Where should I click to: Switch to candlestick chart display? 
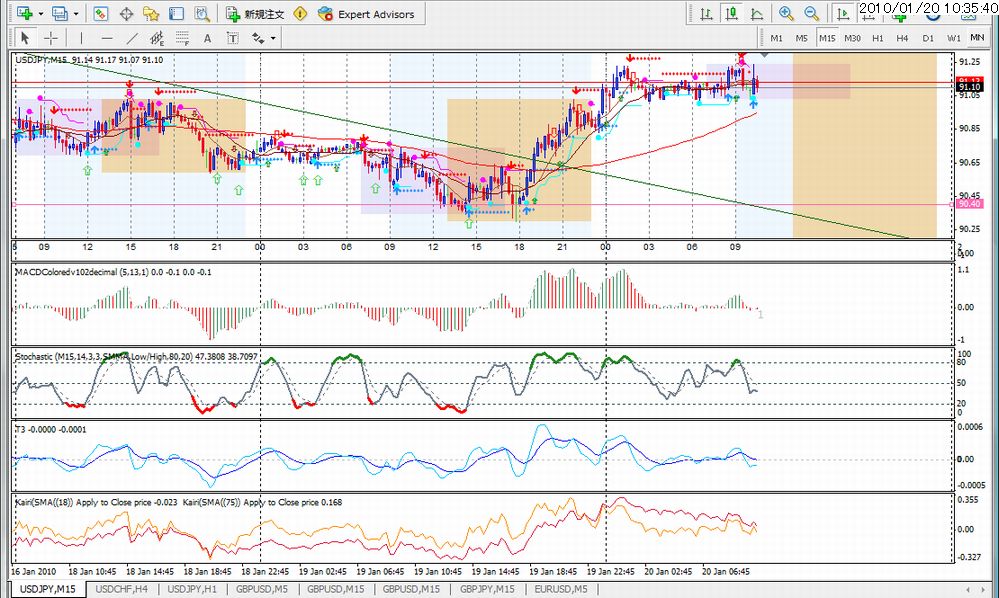click(x=731, y=13)
